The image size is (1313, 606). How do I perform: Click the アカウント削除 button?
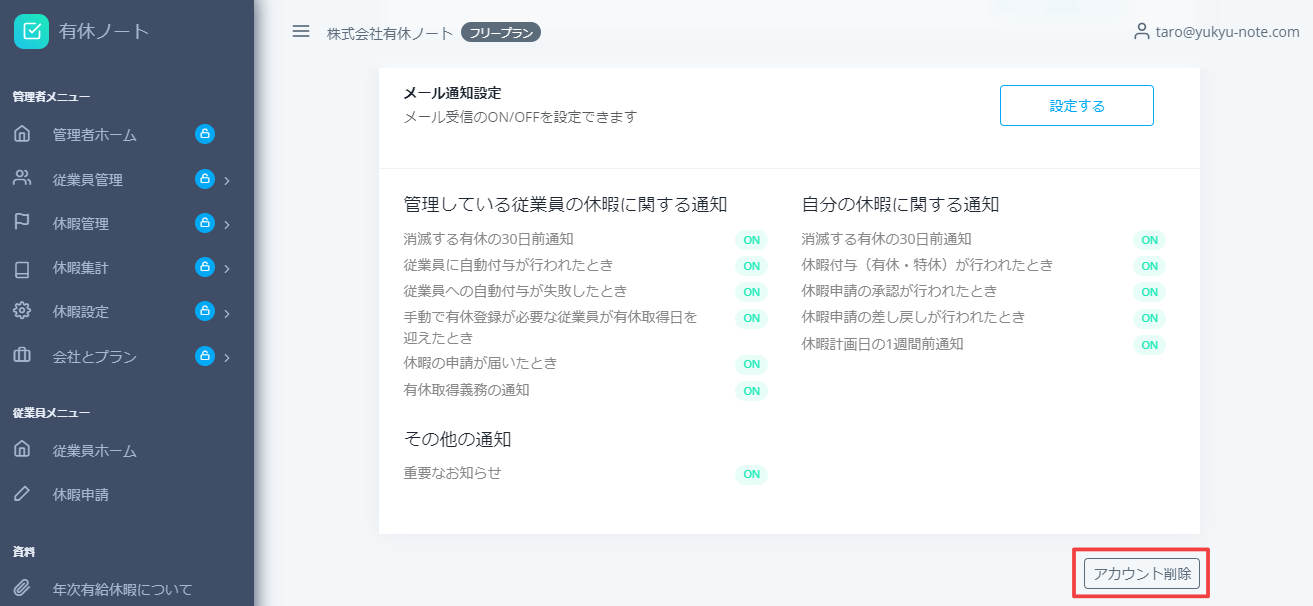(1140, 574)
